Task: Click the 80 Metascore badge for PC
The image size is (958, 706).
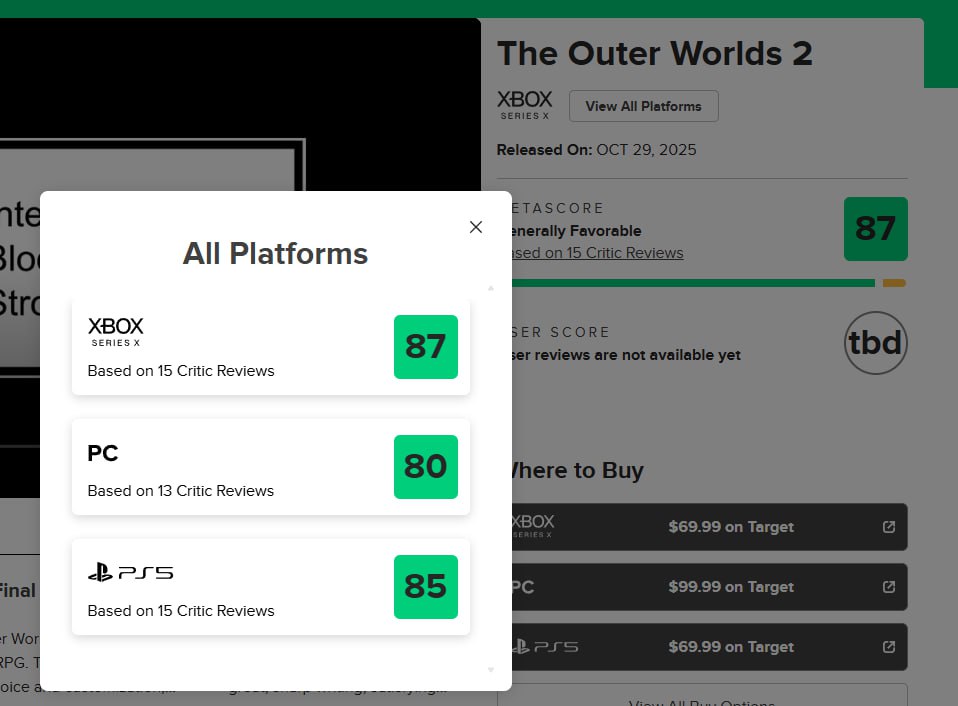Action: coord(425,467)
